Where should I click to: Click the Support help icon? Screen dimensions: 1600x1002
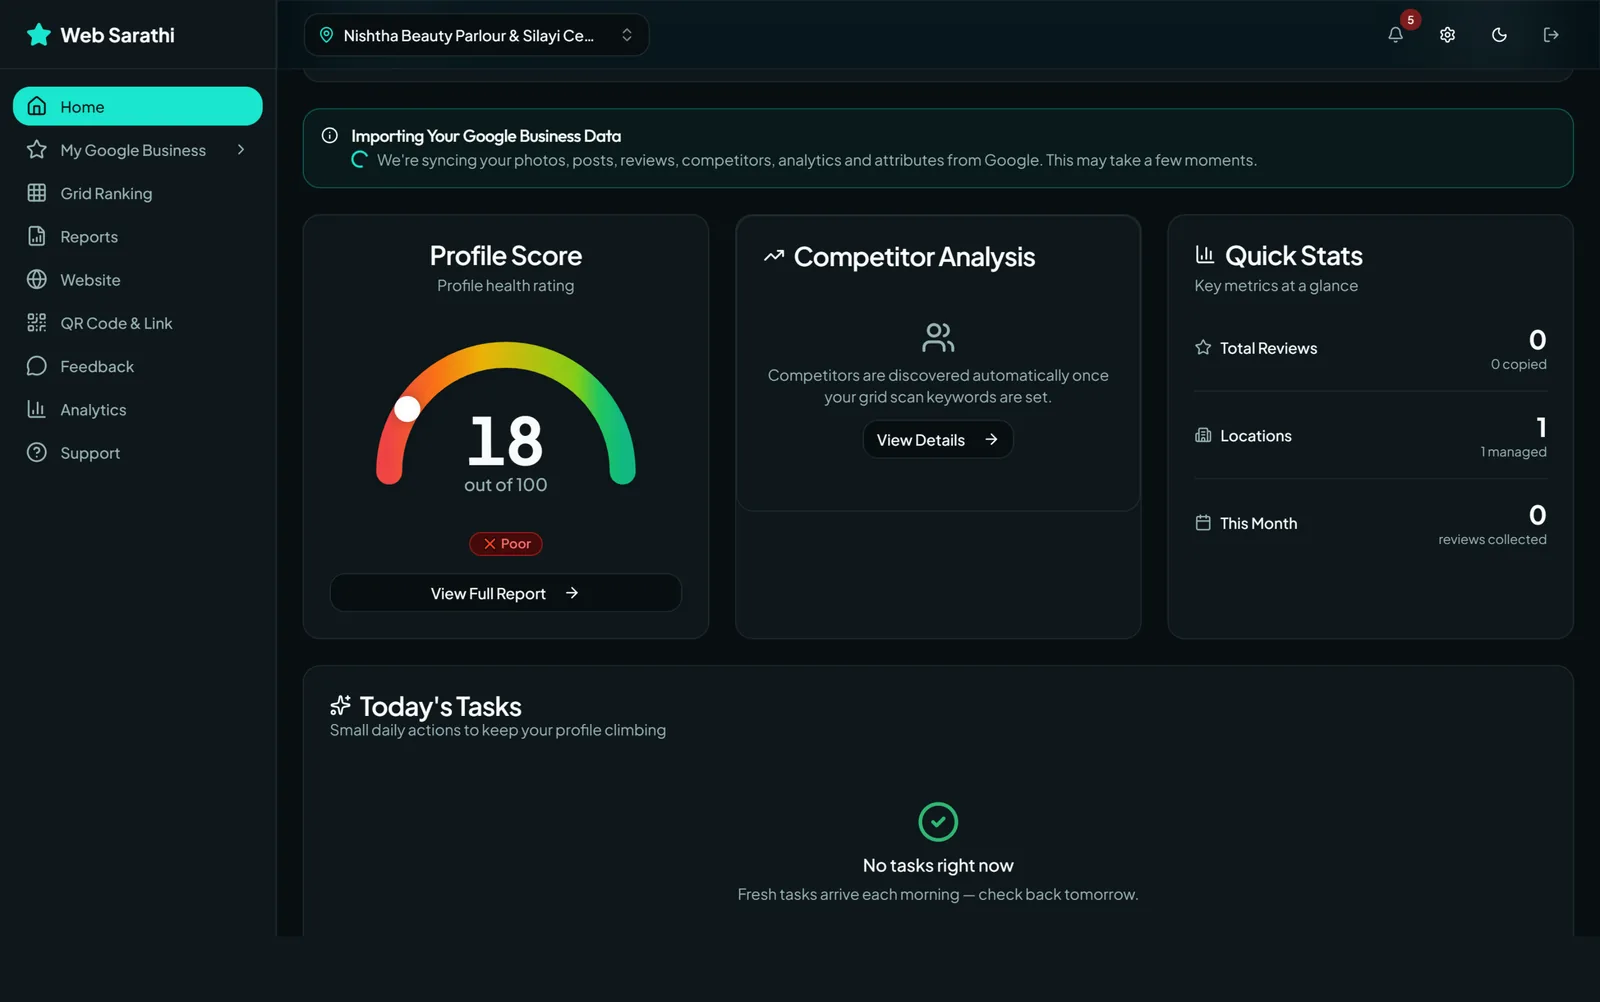(x=37, y=453)
